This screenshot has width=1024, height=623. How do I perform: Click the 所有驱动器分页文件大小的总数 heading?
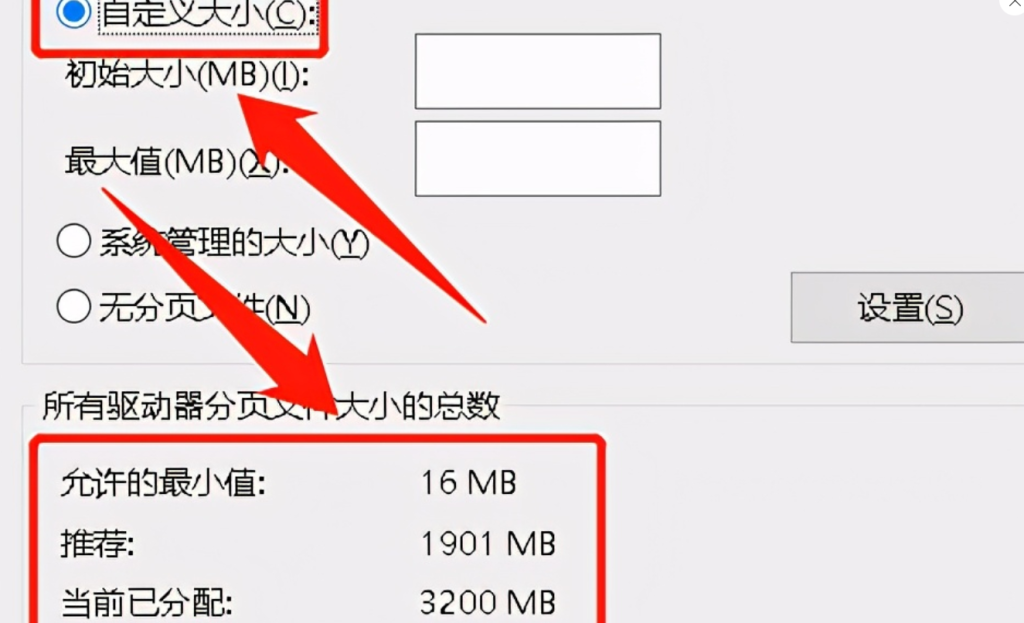coord(272,406)
